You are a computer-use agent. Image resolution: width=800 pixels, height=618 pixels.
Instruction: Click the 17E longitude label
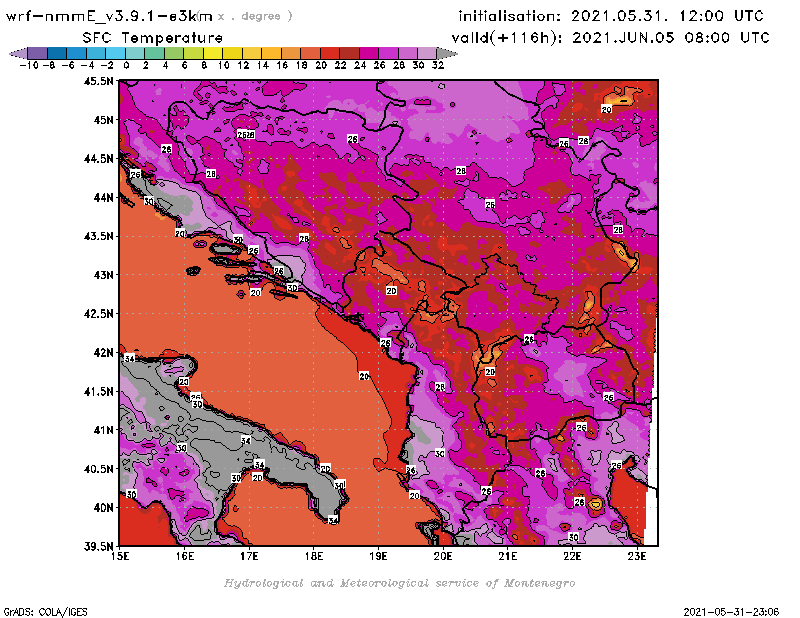pyautogui.click(x=249, y=556)
